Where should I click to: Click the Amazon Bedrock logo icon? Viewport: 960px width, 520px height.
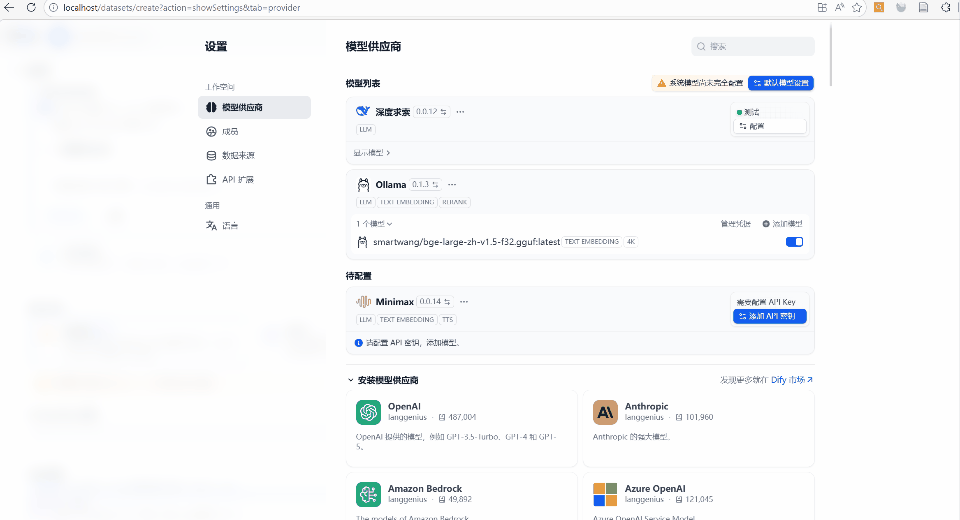pyautogui.click(x=369, y=494)
